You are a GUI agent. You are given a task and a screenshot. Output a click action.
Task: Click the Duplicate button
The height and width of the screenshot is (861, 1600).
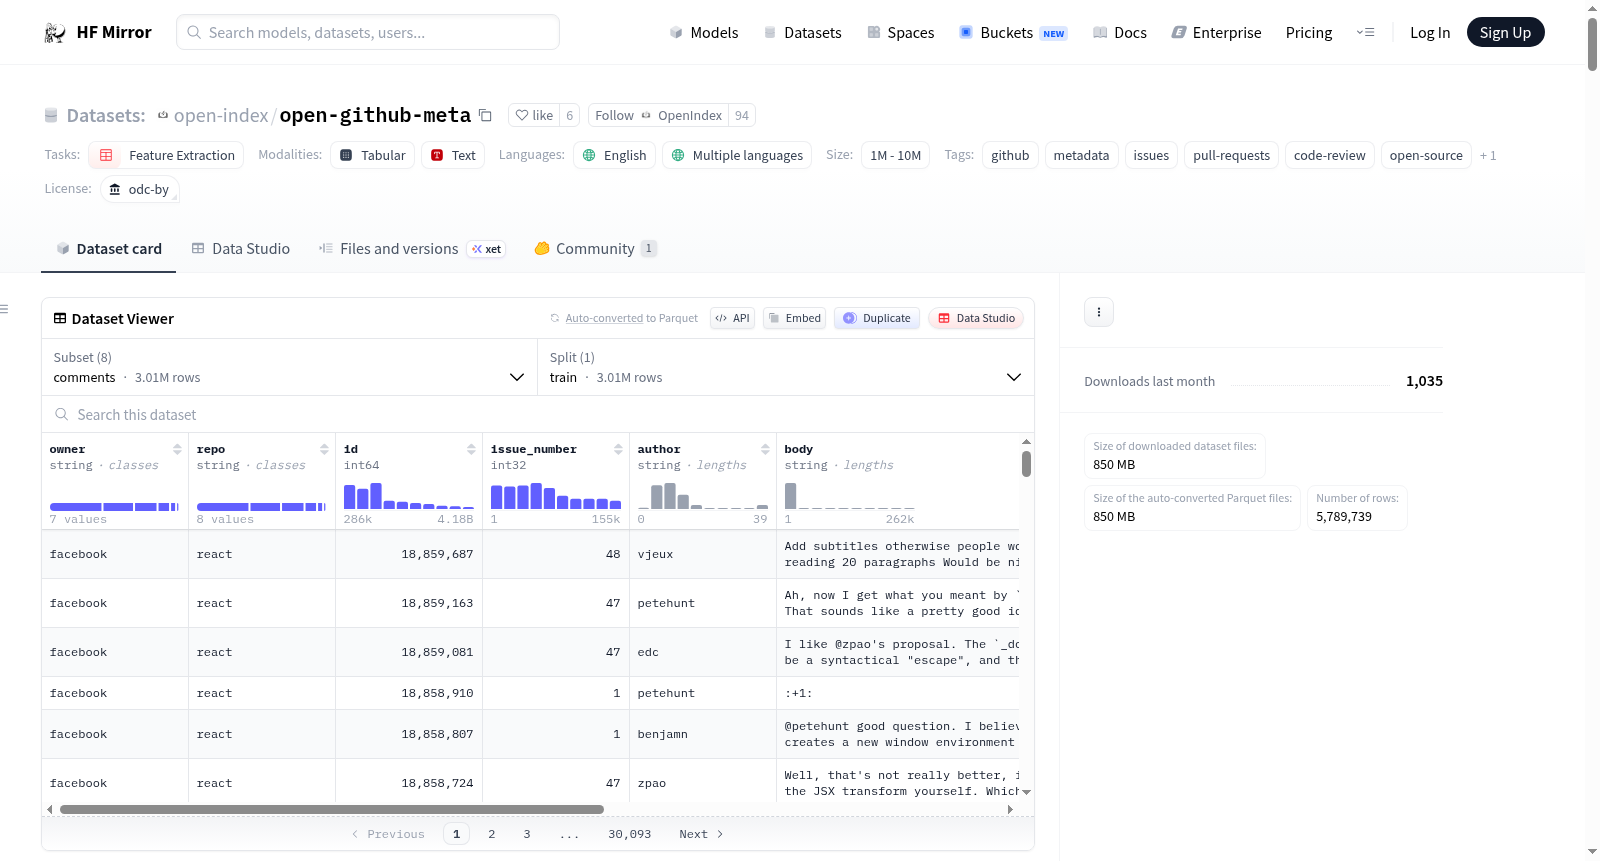pyautogui.click(x=877, y=318)
